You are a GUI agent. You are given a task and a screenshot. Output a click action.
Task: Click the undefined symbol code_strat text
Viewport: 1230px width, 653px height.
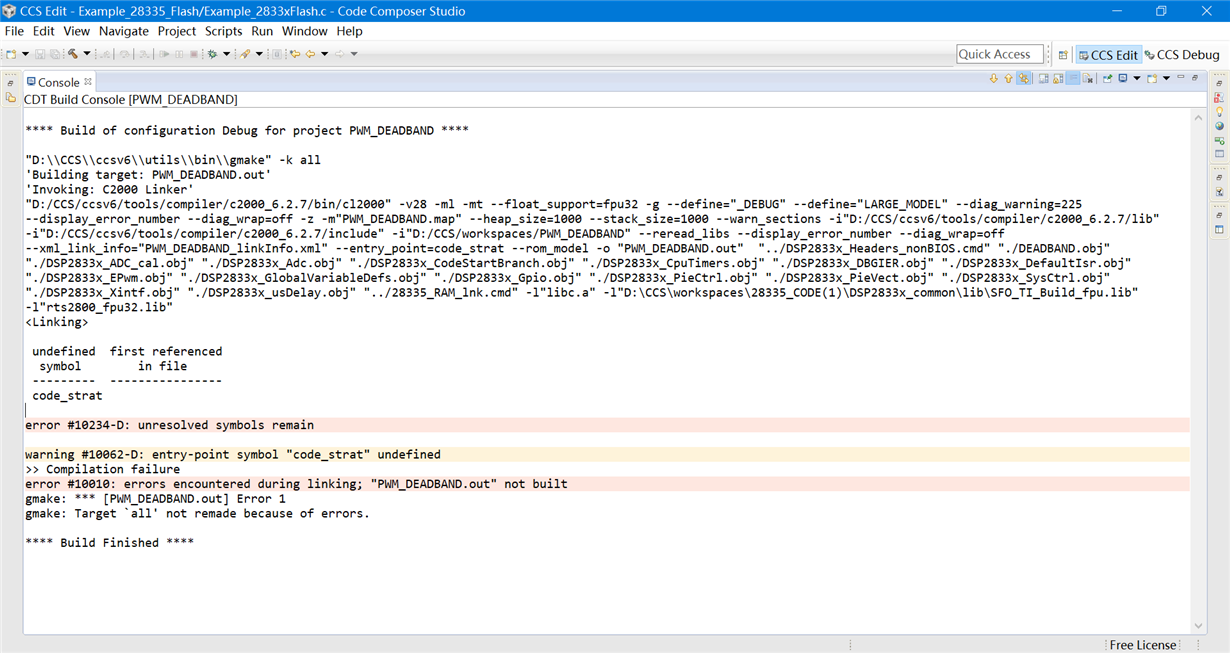tap(67, 396)
